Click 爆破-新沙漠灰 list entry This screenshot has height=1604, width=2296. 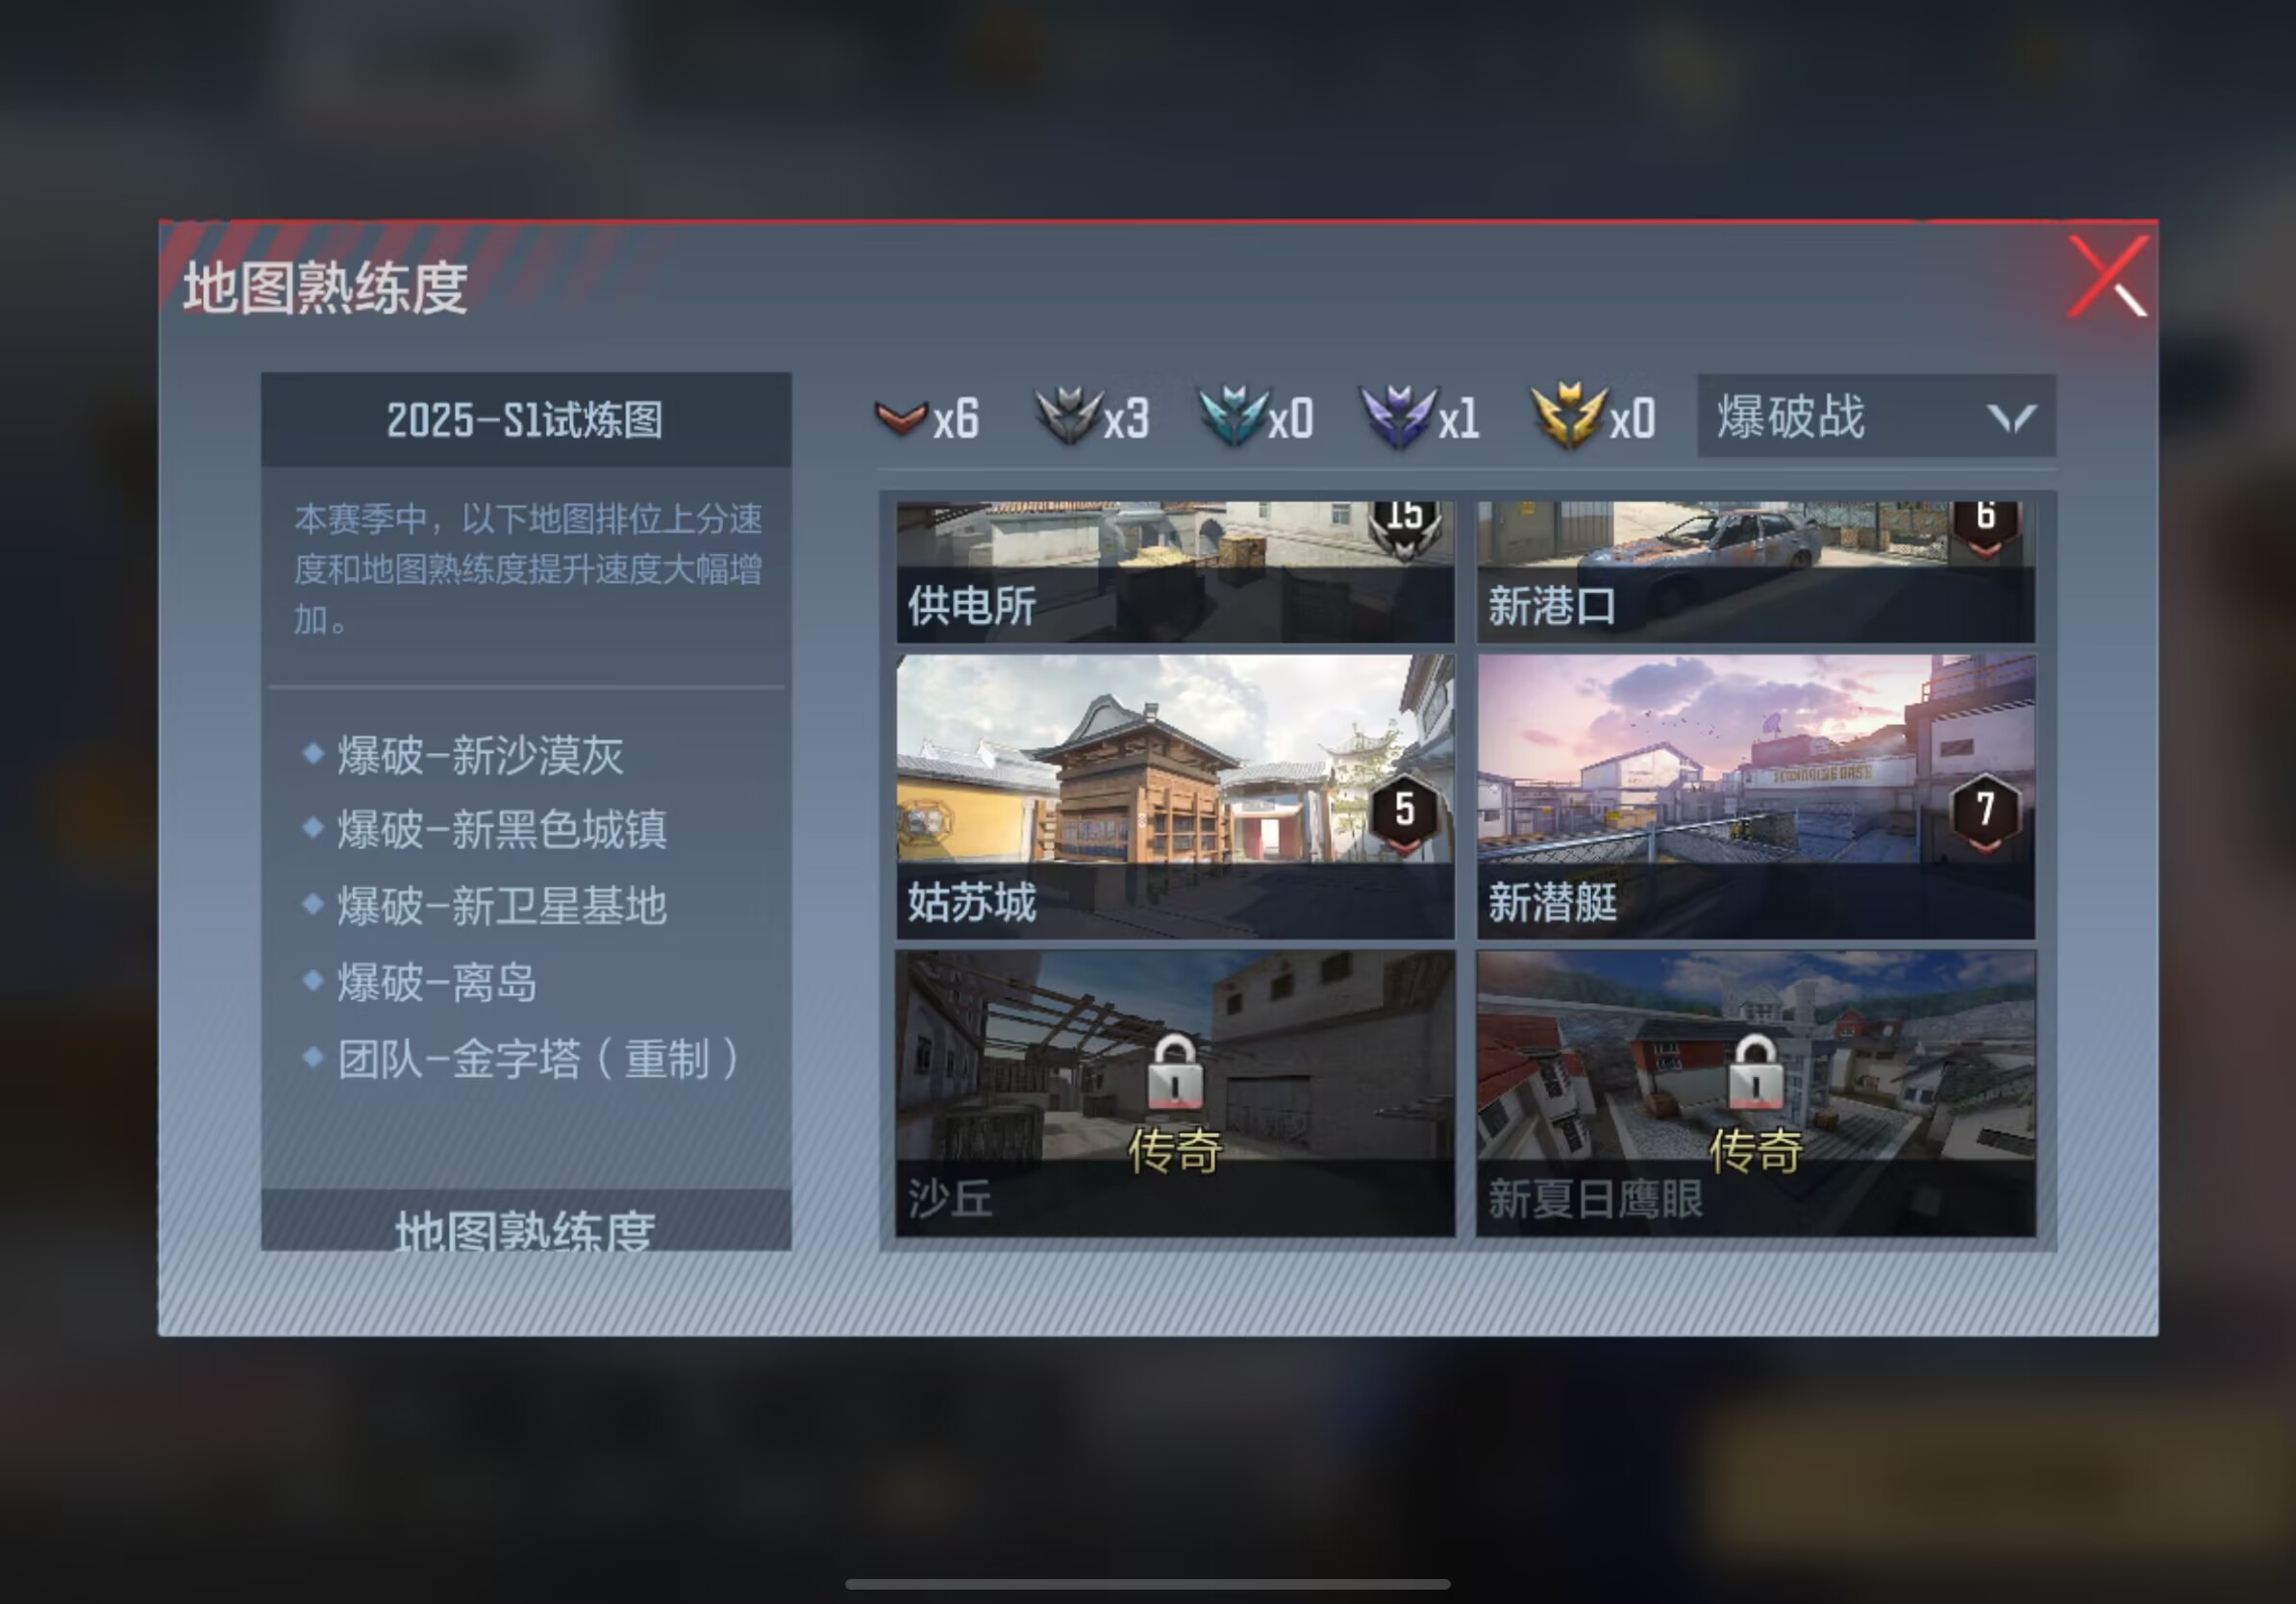point(480,755)
